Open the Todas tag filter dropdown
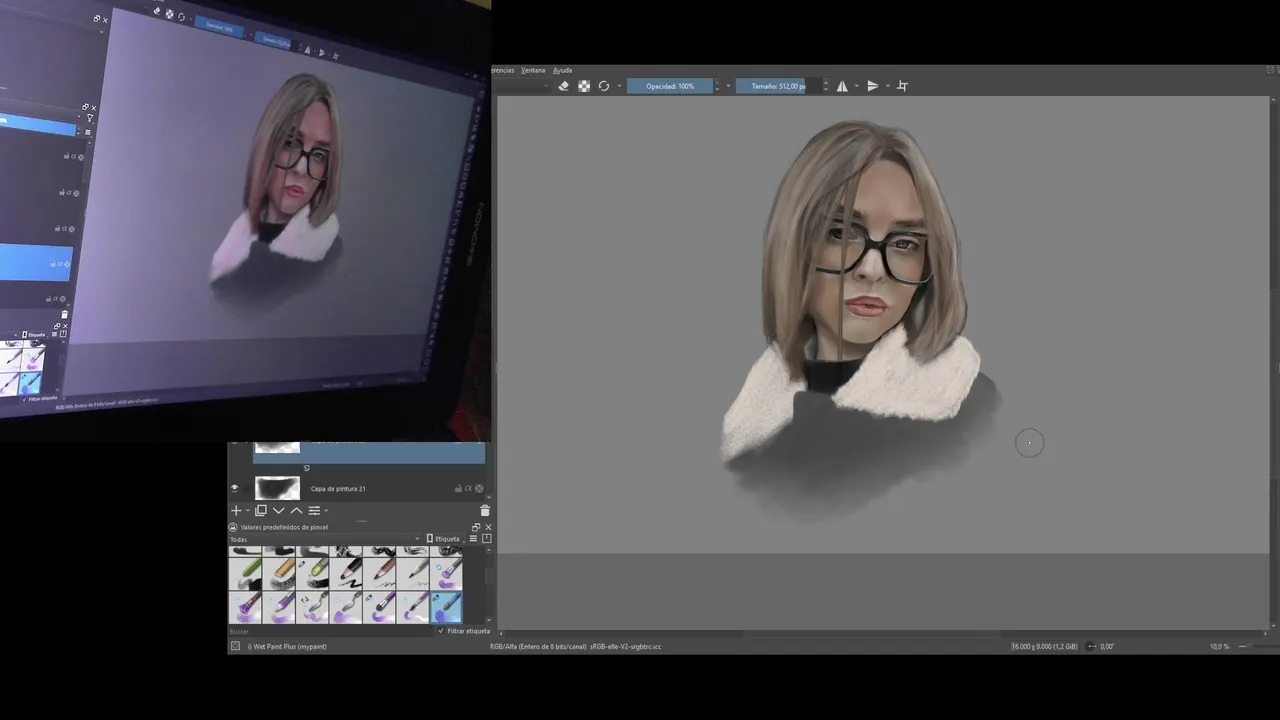 324,539
